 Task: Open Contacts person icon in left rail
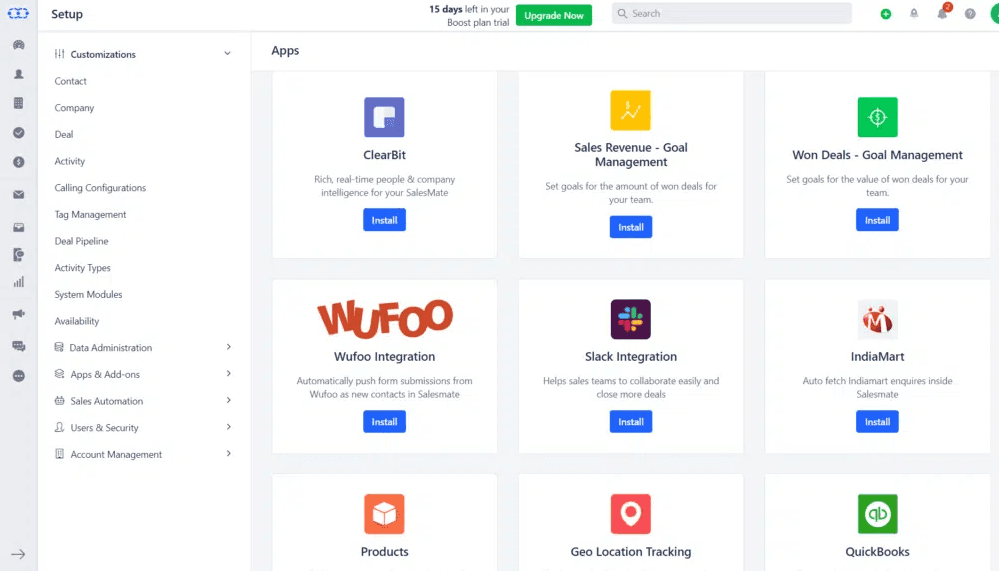(x=18, y=74)
